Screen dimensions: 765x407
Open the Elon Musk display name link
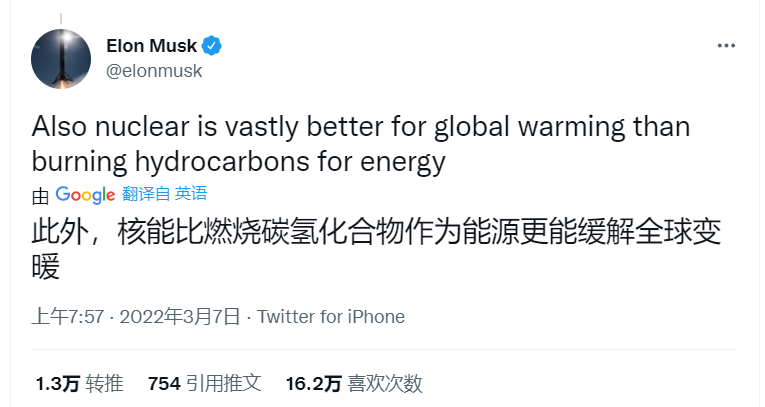point(151,46)
